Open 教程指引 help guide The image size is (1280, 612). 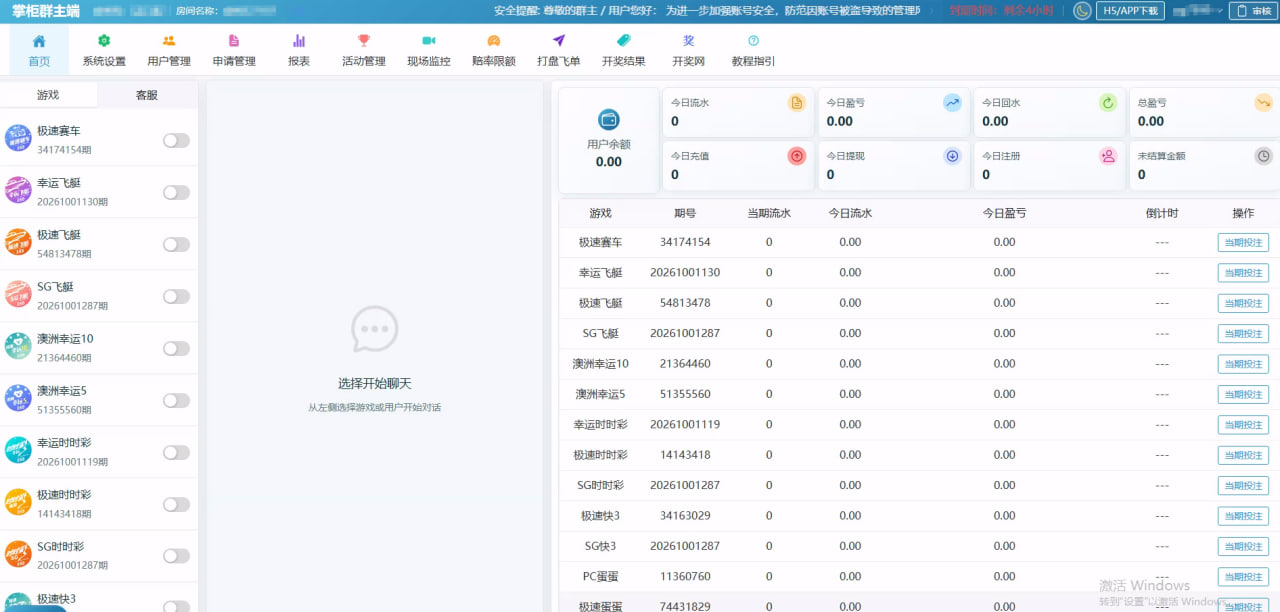click(754, 50)
